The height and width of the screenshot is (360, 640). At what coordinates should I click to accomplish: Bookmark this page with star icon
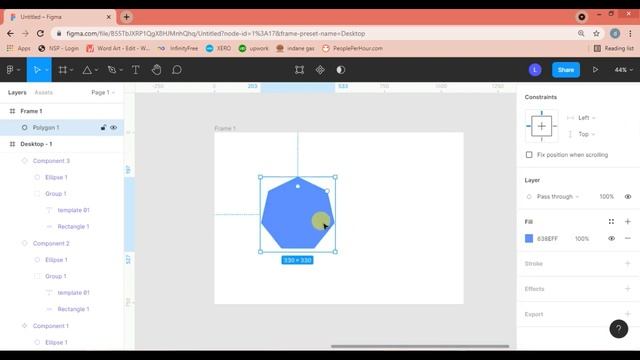click(x=596, y=33)
